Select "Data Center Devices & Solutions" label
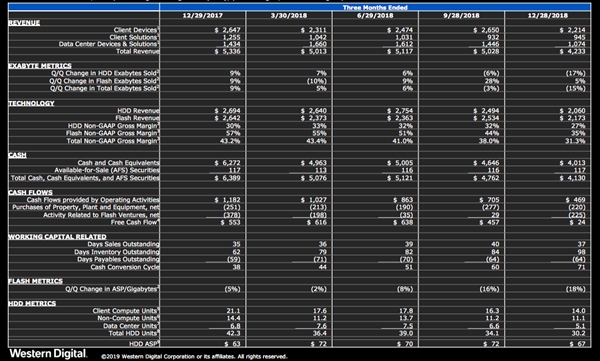The width and height of the screenshot is (600, 361). 109,44
